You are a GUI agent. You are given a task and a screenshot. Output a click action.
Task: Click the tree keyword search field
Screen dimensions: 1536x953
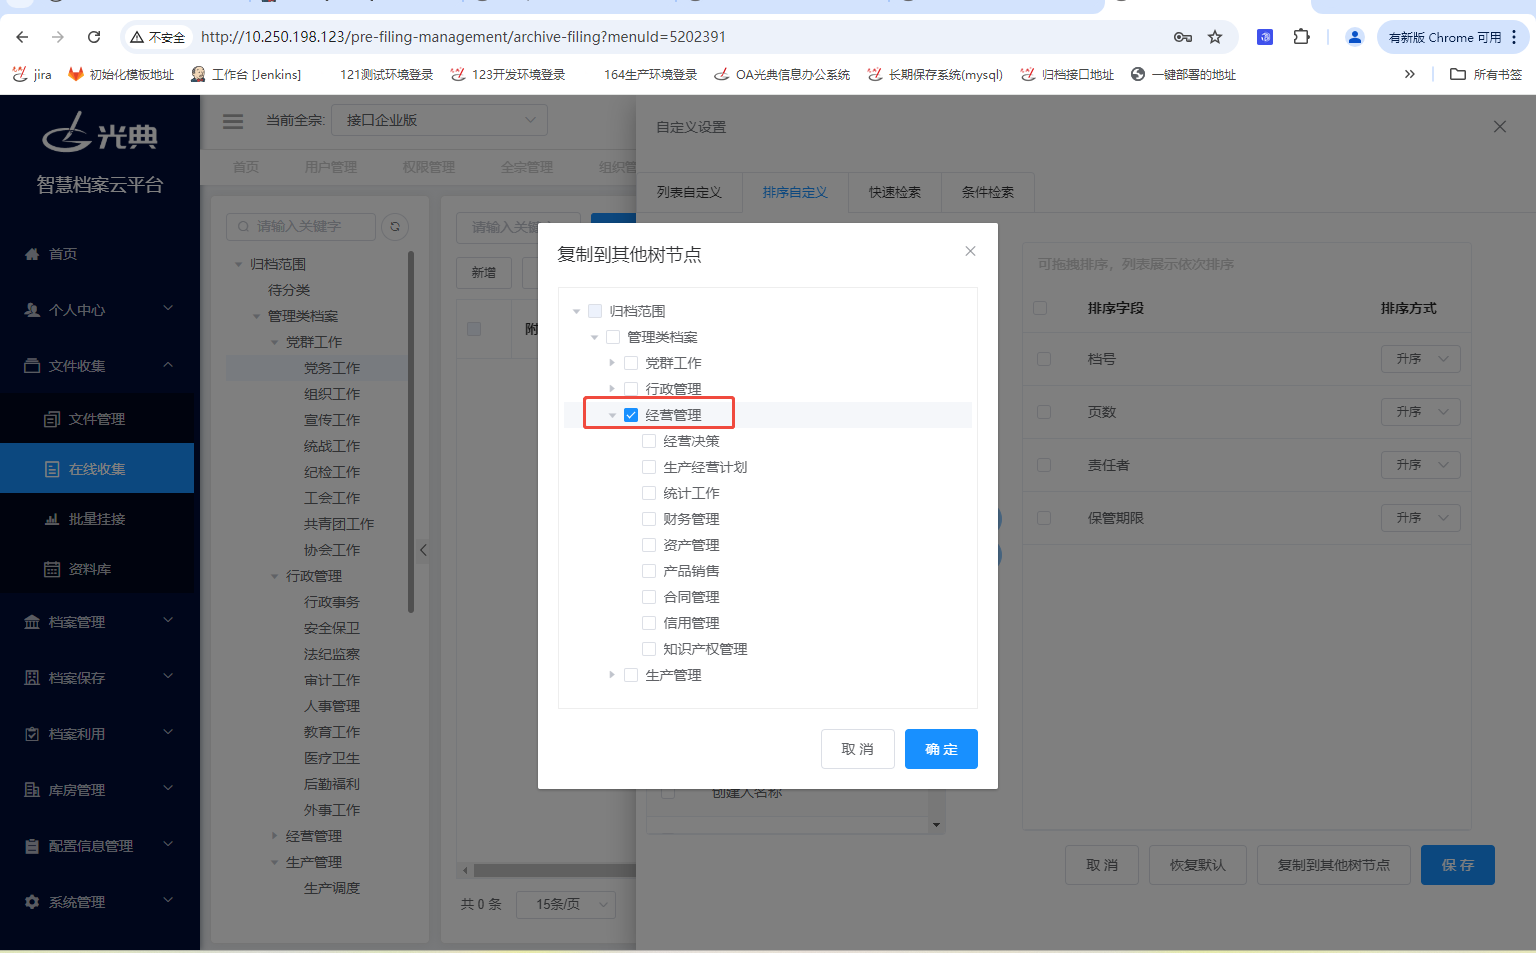pos(301,227)
